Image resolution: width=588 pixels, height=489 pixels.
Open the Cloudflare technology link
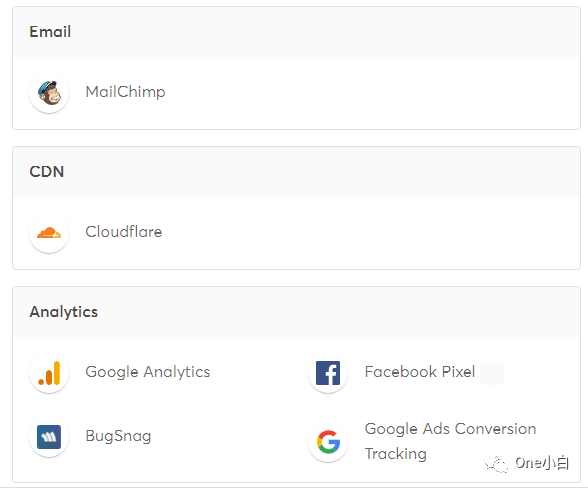124,232
